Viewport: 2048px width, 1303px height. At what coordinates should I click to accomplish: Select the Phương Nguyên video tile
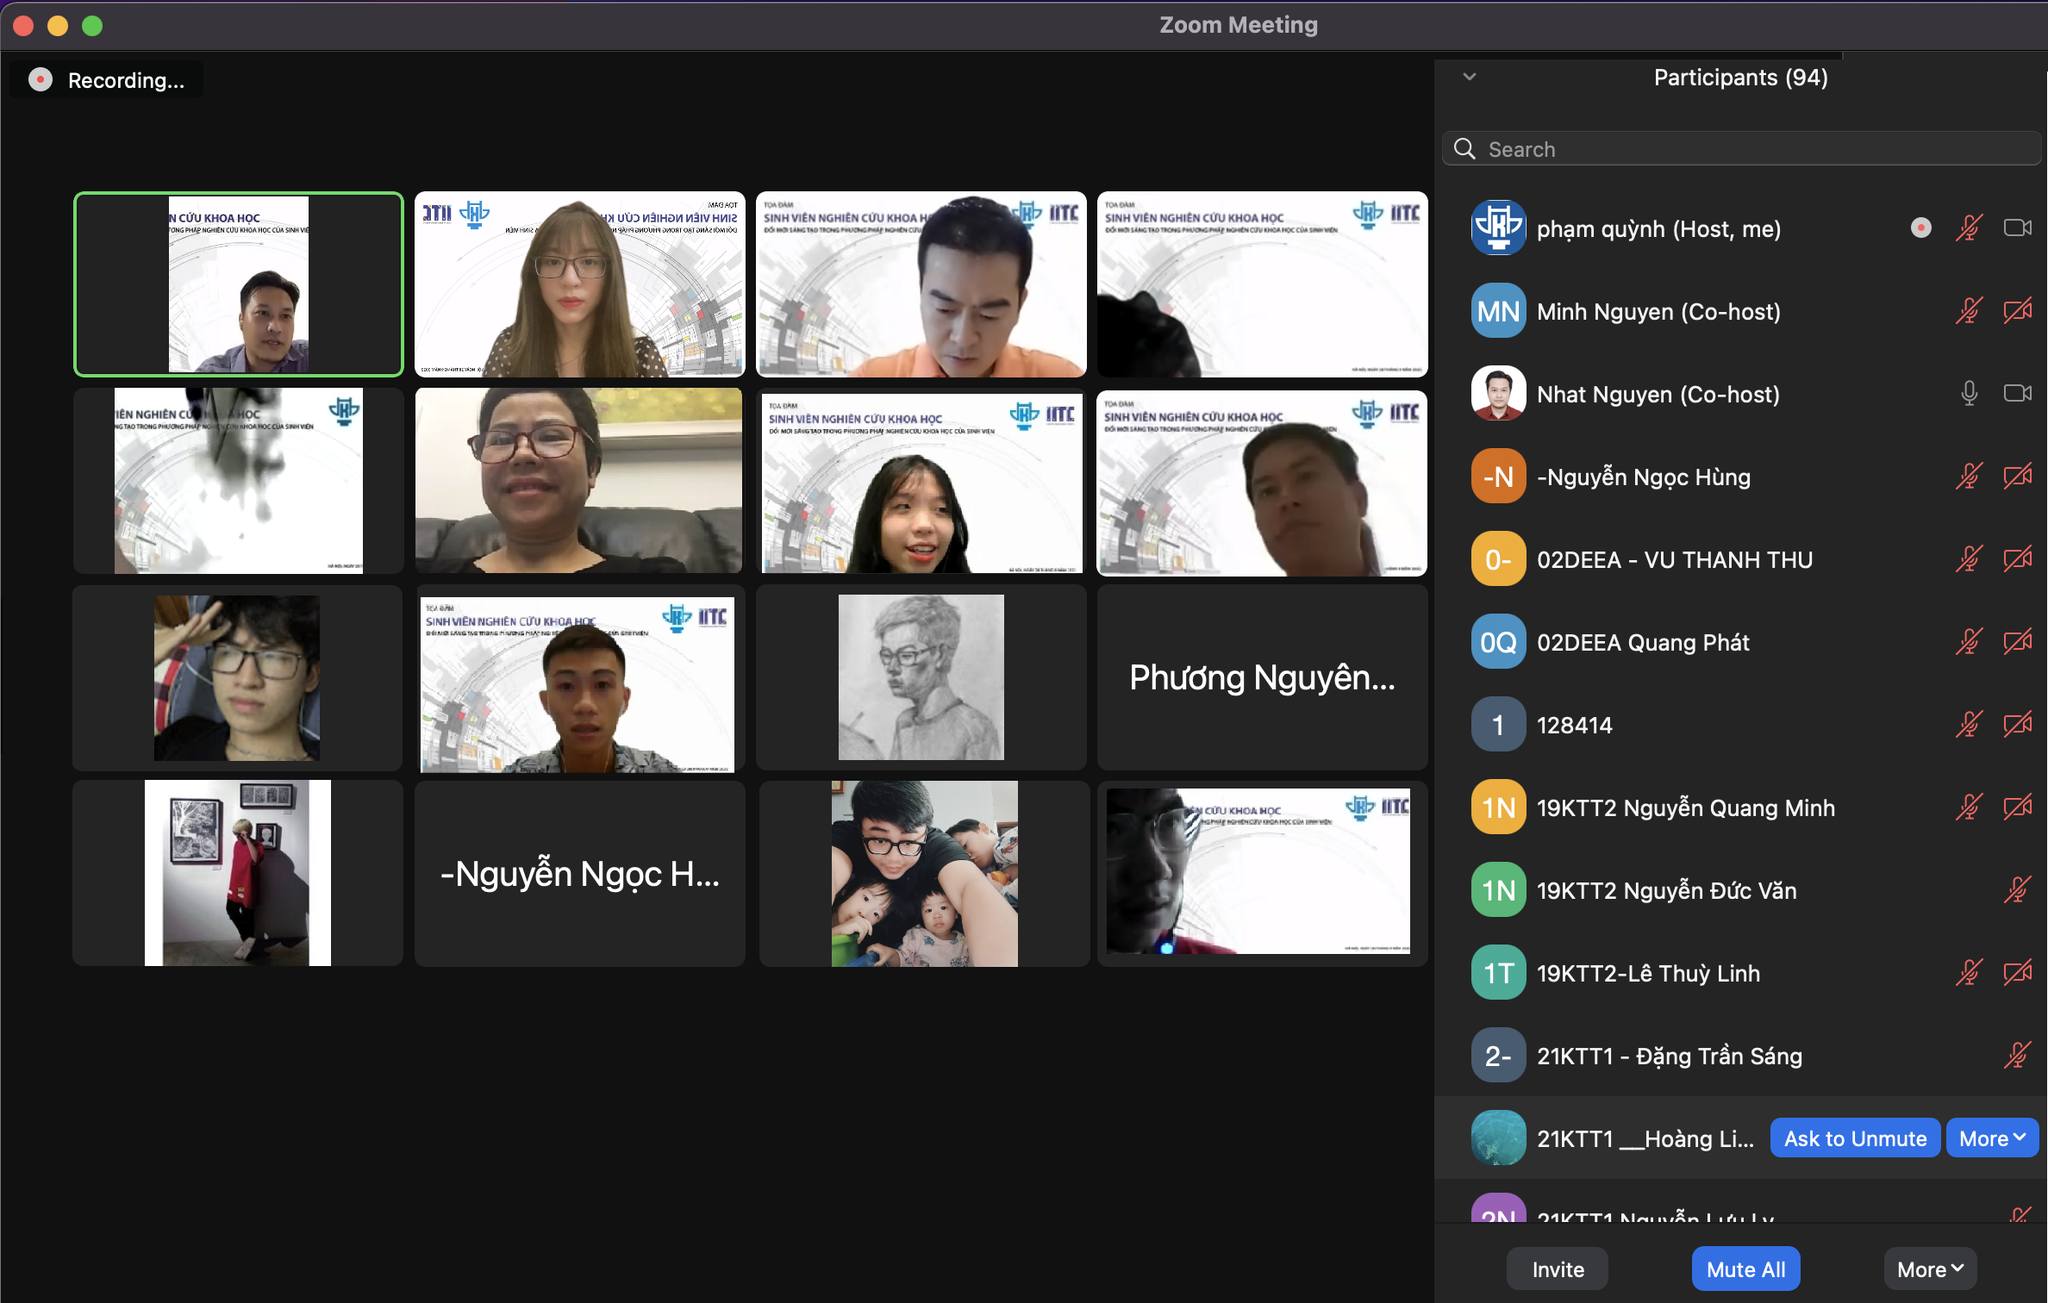point(1262,678)
